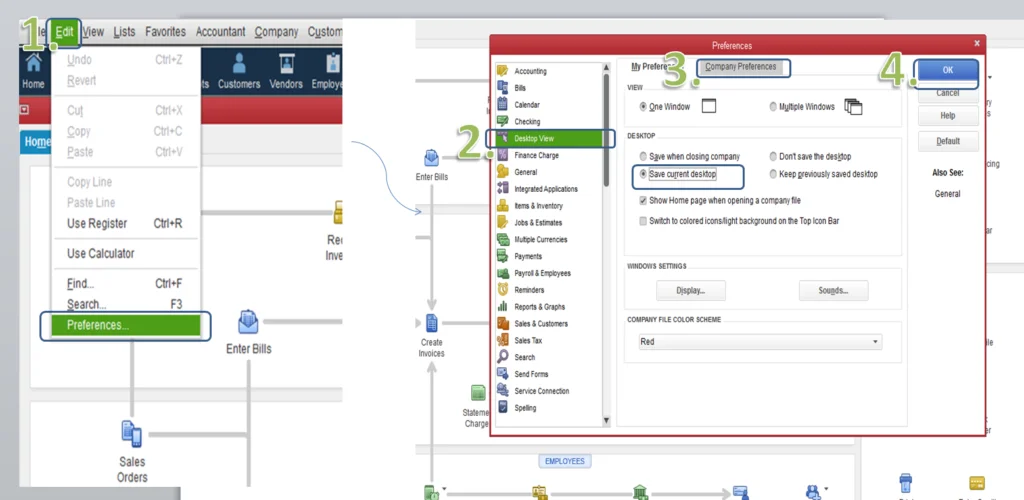Open the Favorites menu
This screenshot has width=1024, height=500.
(165, 32)
